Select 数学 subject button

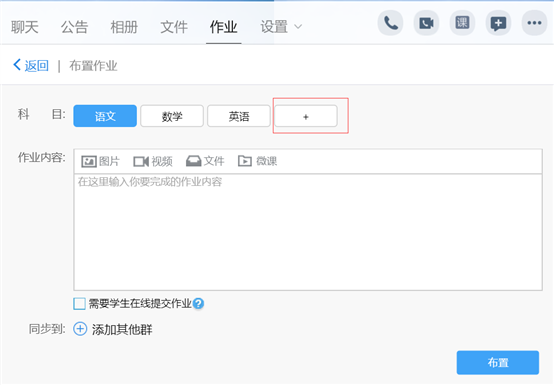tap(172, 116)
